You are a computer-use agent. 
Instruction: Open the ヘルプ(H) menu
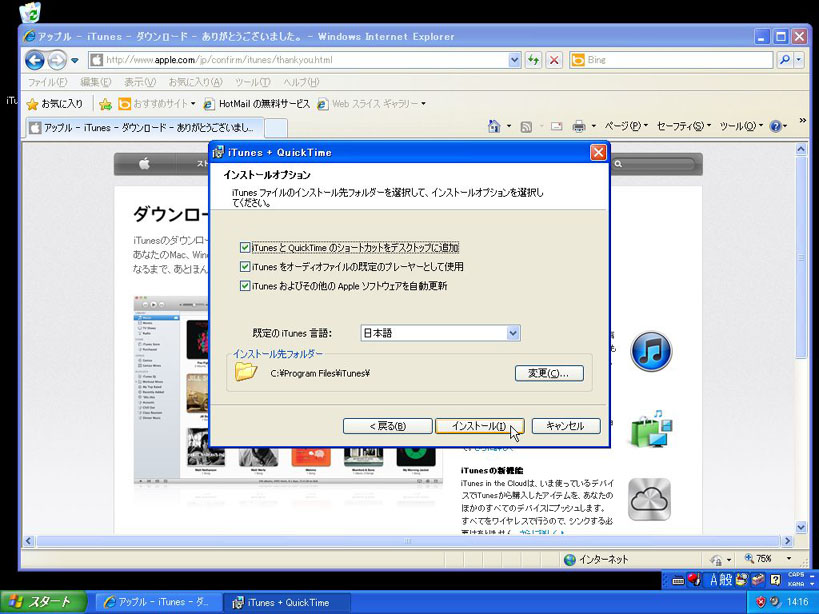coord(301,82)
